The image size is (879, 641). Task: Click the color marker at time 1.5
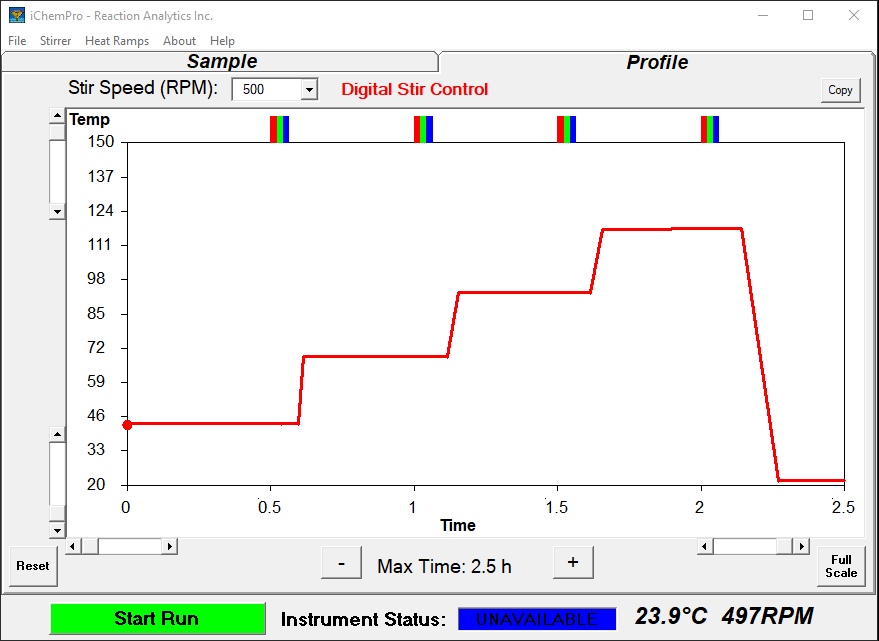coord(566,129)
